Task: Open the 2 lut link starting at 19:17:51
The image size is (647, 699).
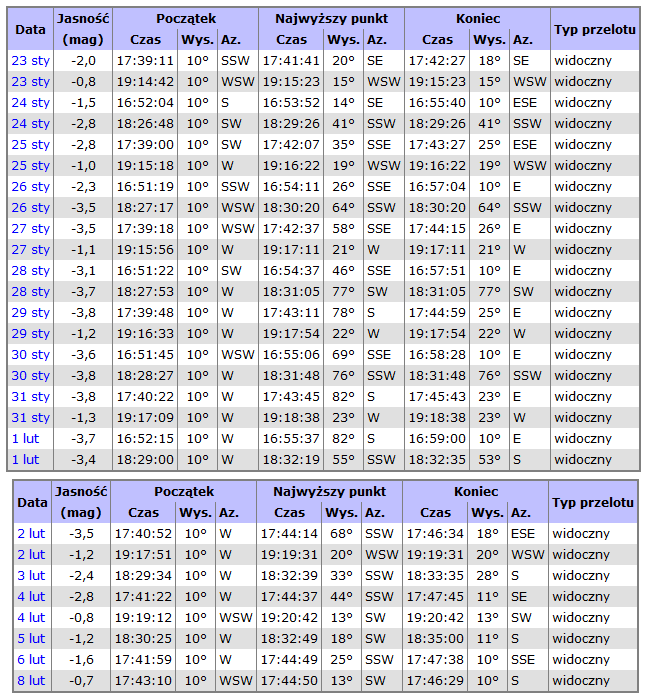Action: 31,554
